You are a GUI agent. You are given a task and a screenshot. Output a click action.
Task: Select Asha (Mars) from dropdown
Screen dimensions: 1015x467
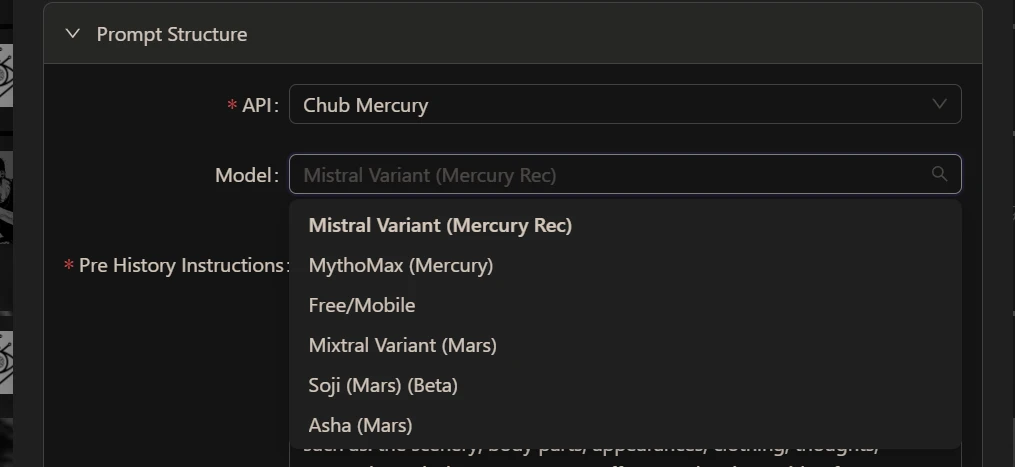(x=360, y=426)
